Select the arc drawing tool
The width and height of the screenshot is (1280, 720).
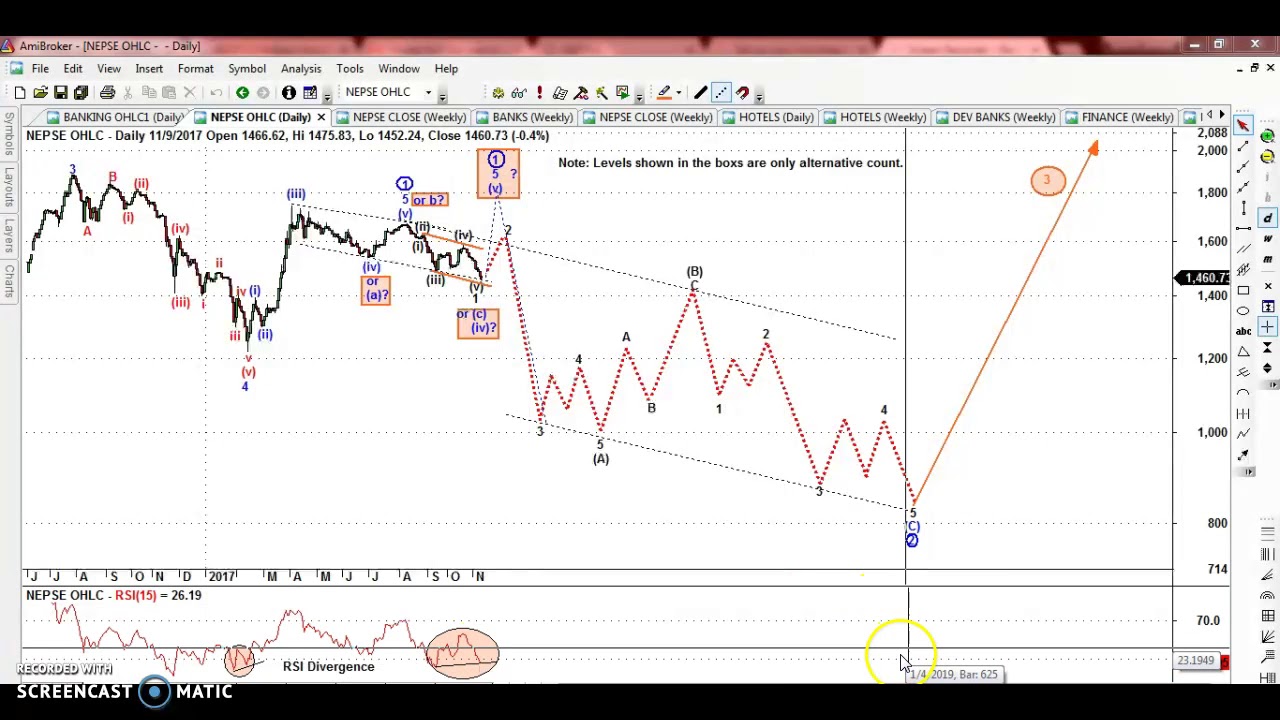coord(1243,392)
